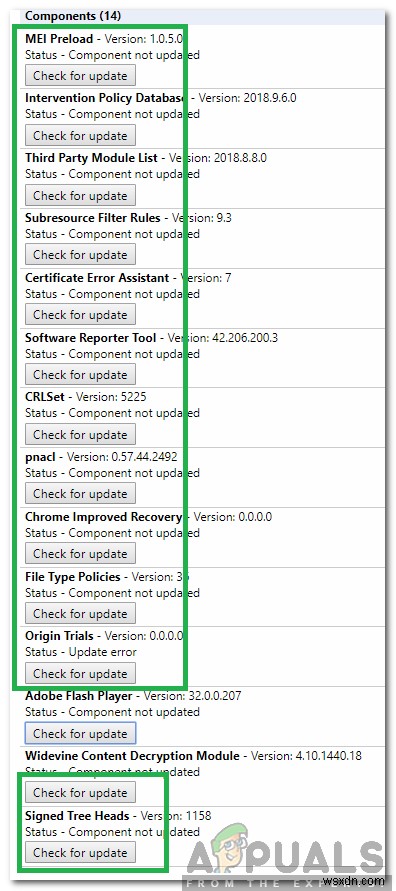Check for update for CRLSet
This screenshot has width=396, height=891.
click(x=80, y=435)
